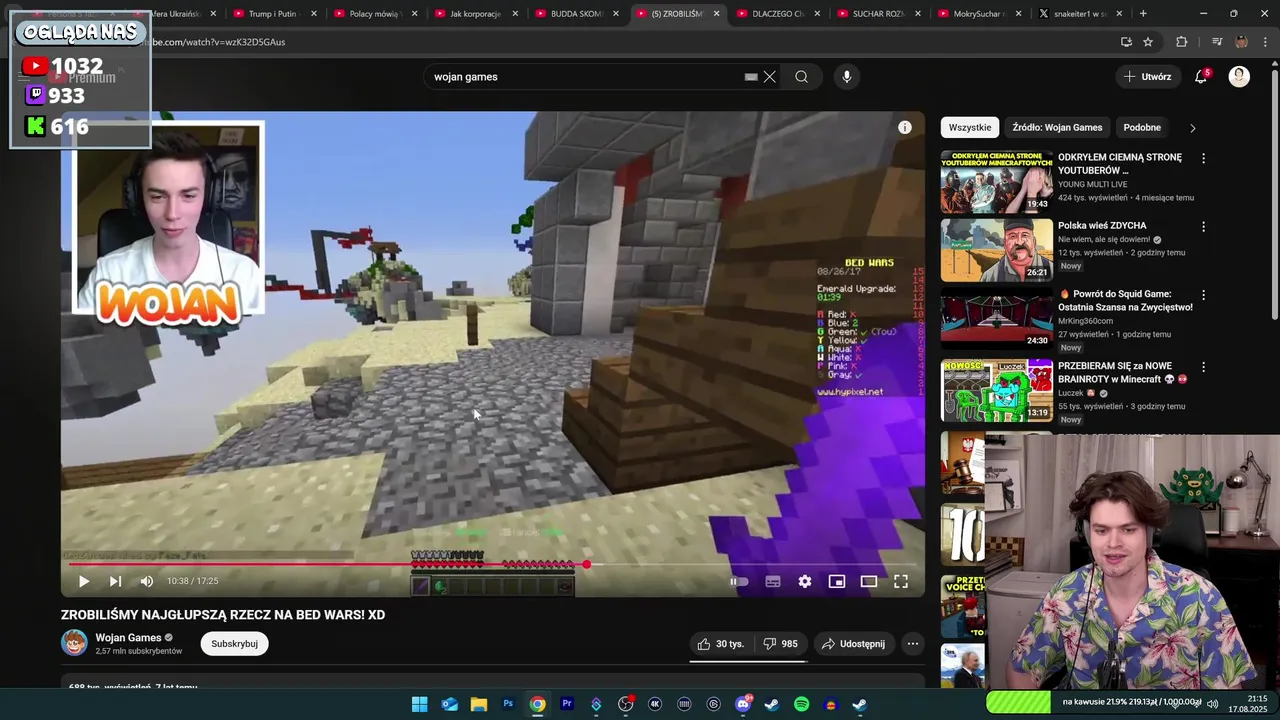Image resolution: width=1280 pixels, height=720 pixels.
Task: Open options menu for Polska wieś ZDYCHA video
Action: 1203,227
